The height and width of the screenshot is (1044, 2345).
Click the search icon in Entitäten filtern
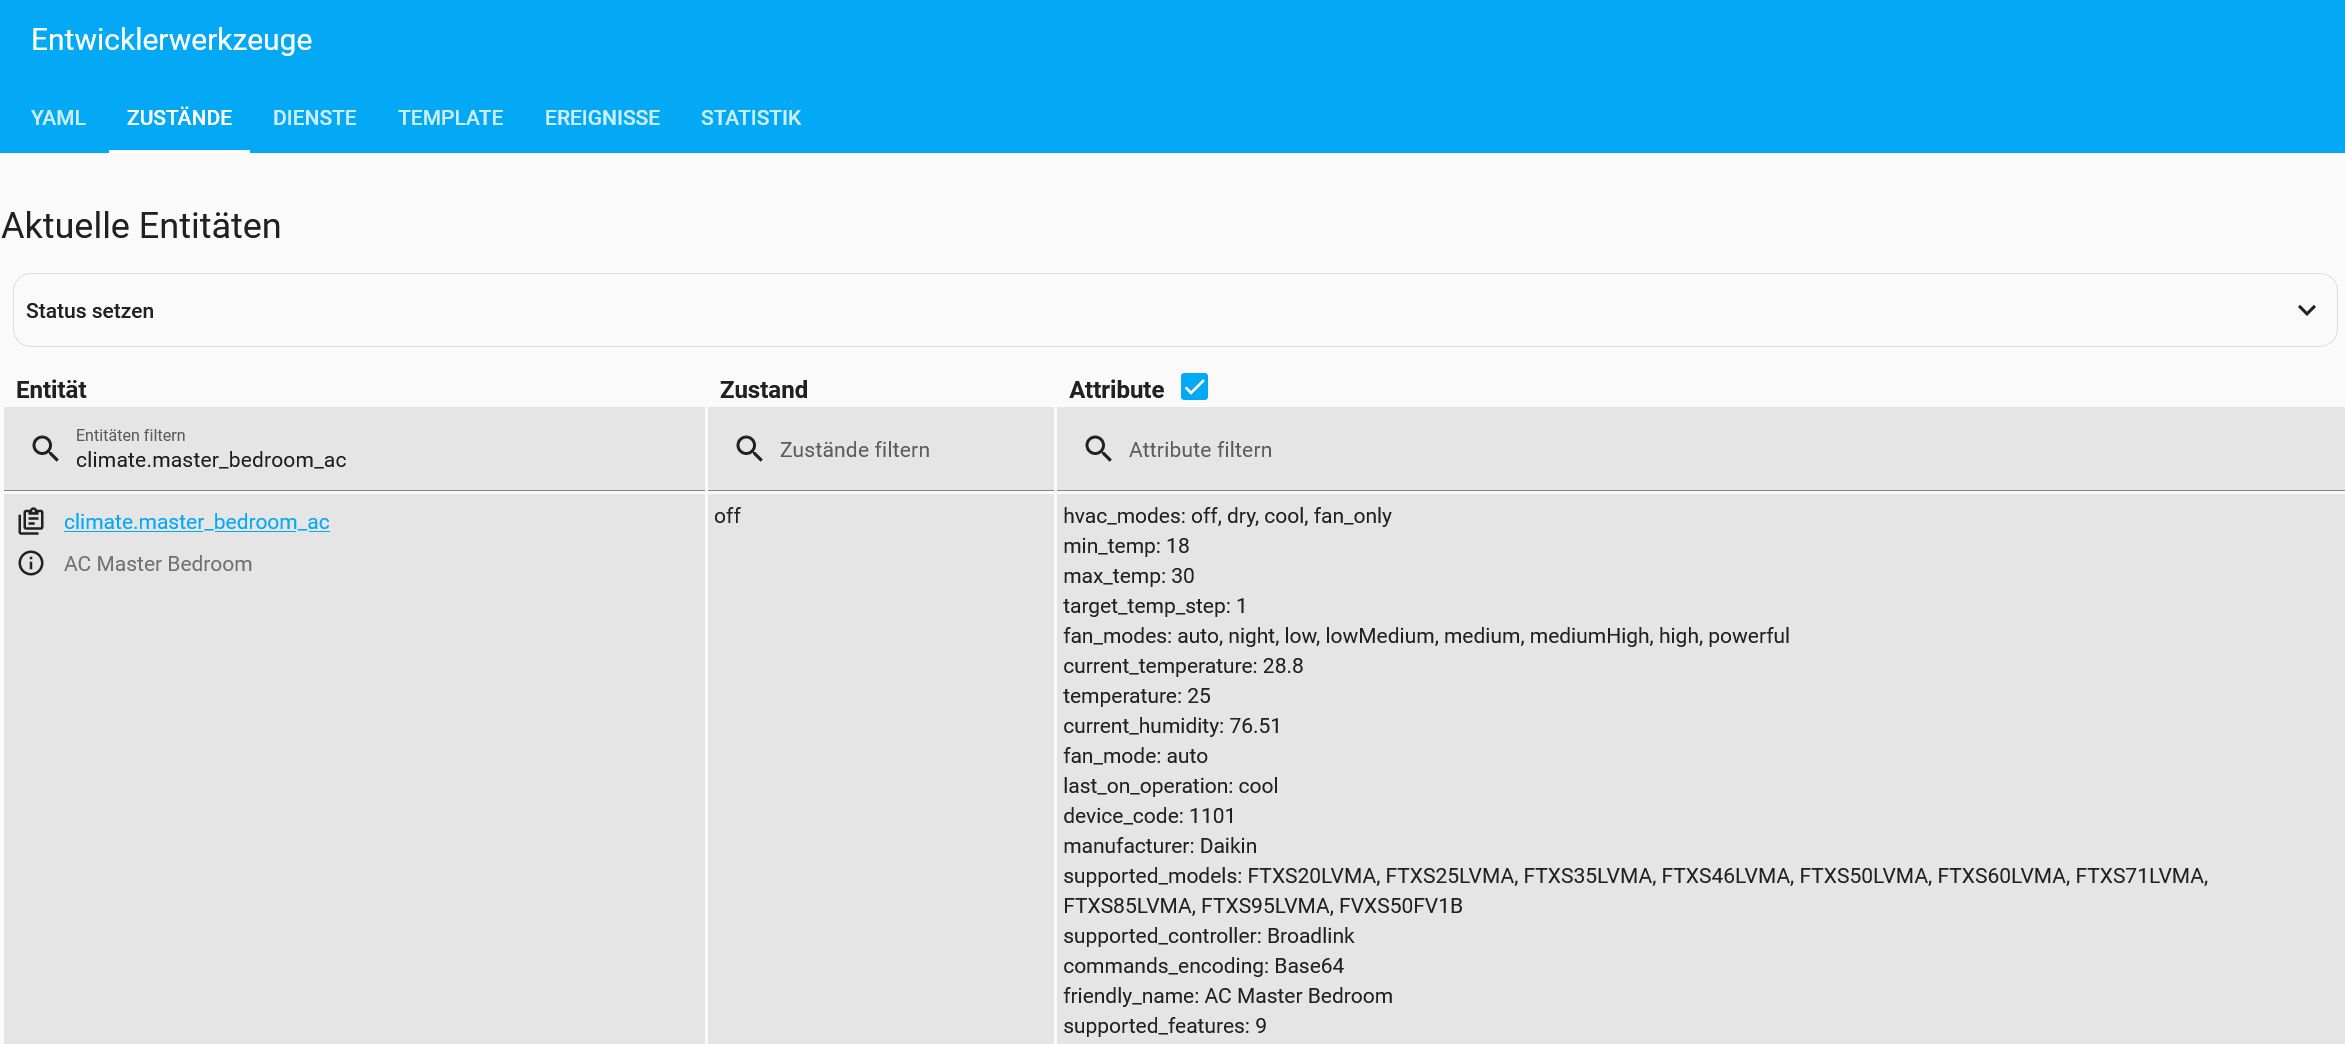(45, 448)
